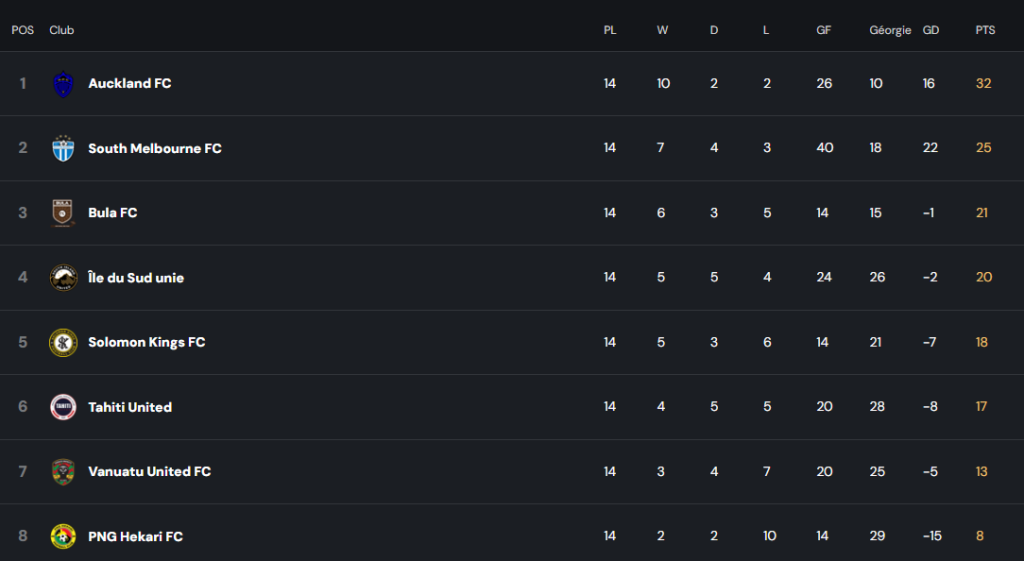Viewport: 1024px width, 561px height.
Task: Click the Tahiti United round badge
Action: [x=63, y=407]
